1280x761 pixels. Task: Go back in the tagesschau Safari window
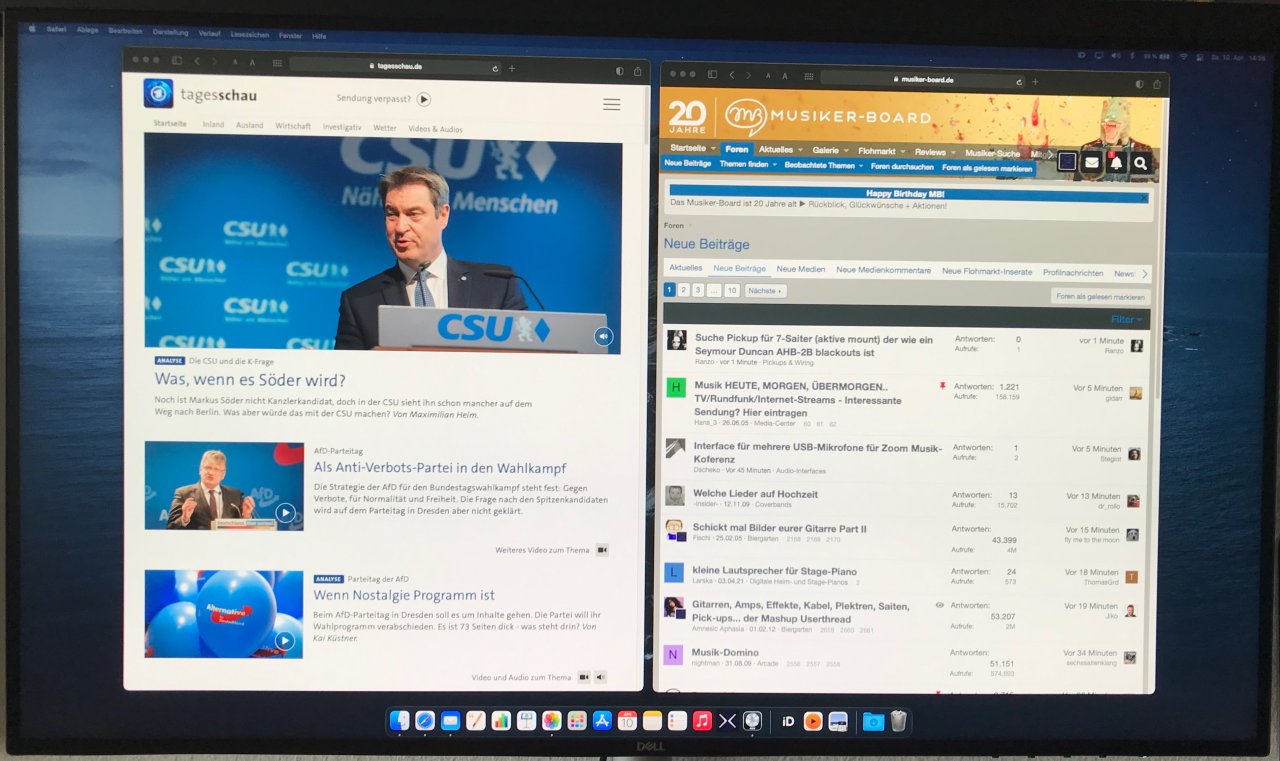pyautogui.click(x=197, y=61)
